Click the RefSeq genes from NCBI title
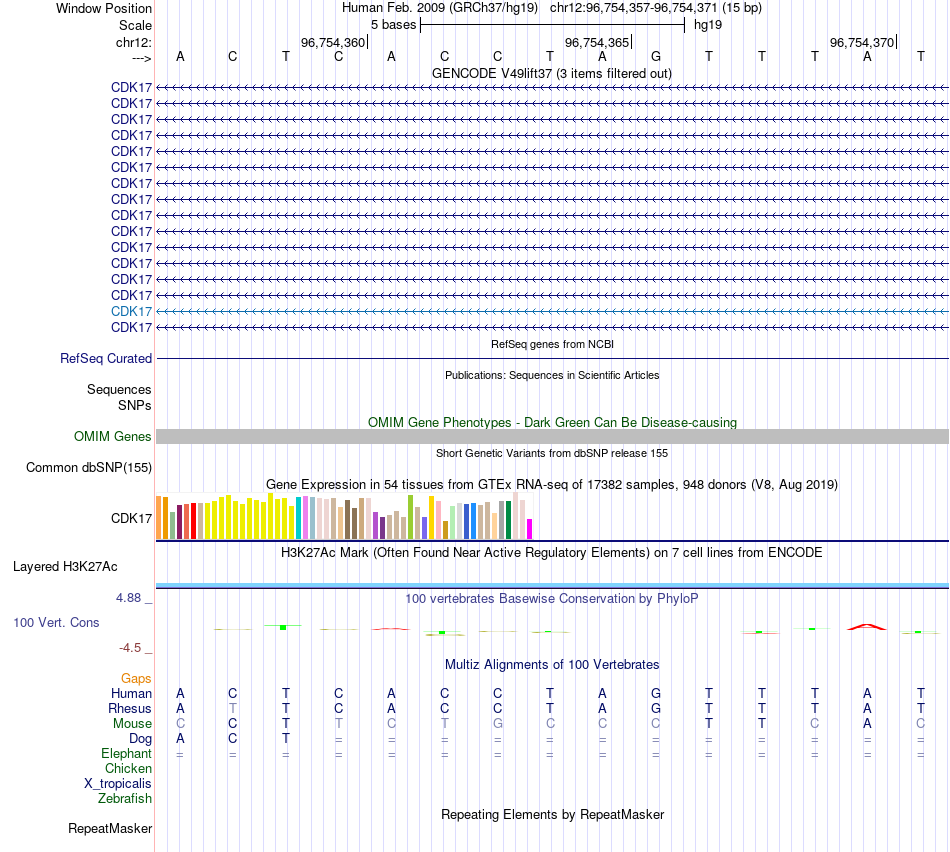 tap(552, 344)
